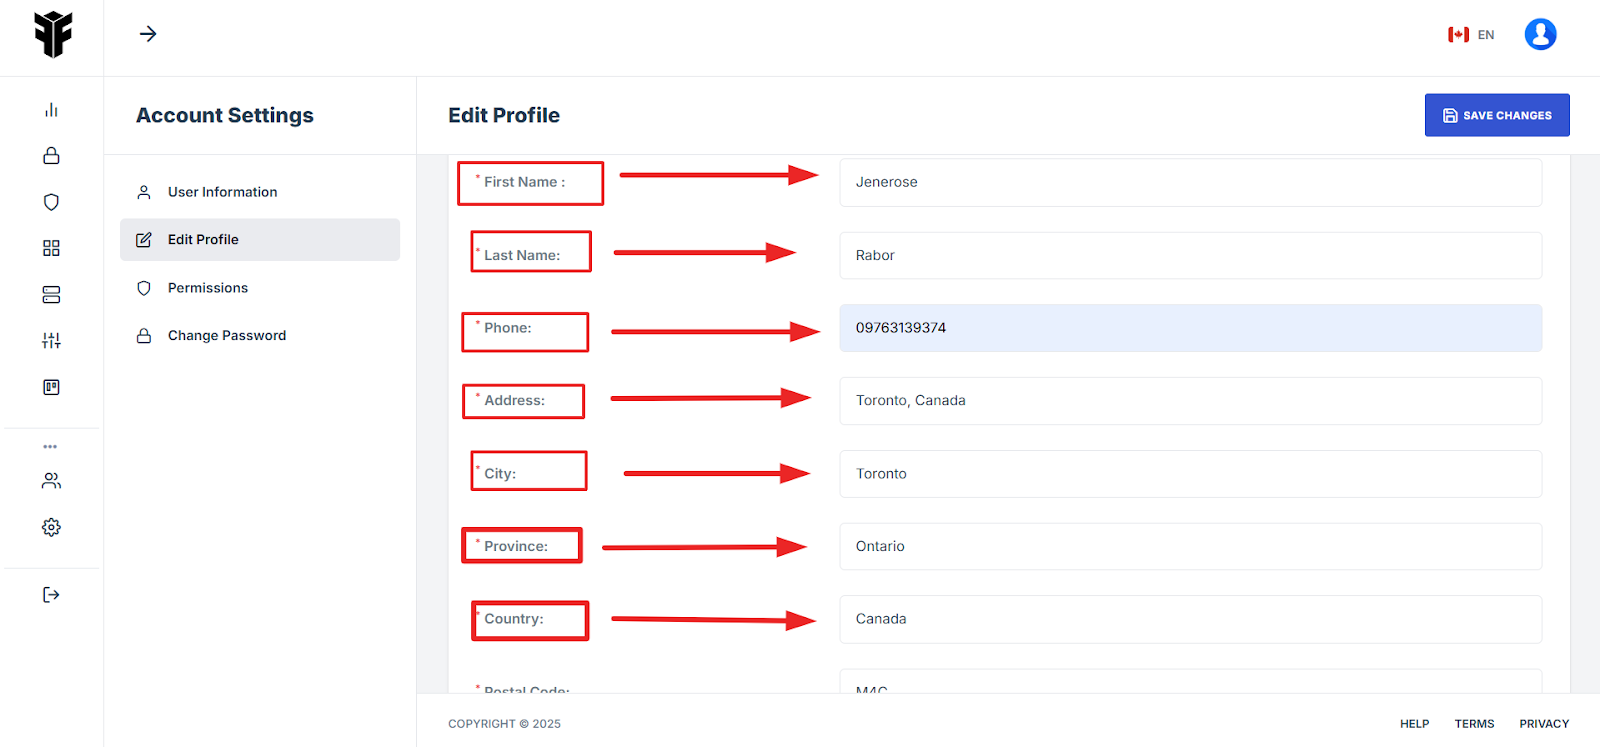The width and height of the screenshot is (1600, 747).
Task: Click the server stack sidebar icon
Action: (x=51, y=295)
